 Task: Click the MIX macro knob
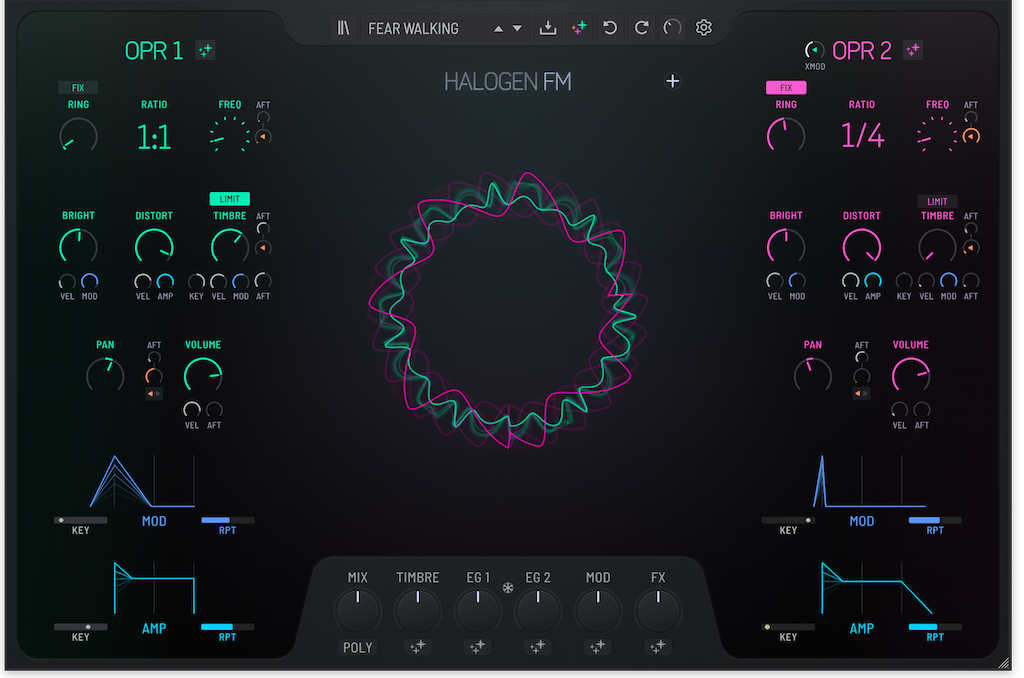357,611
